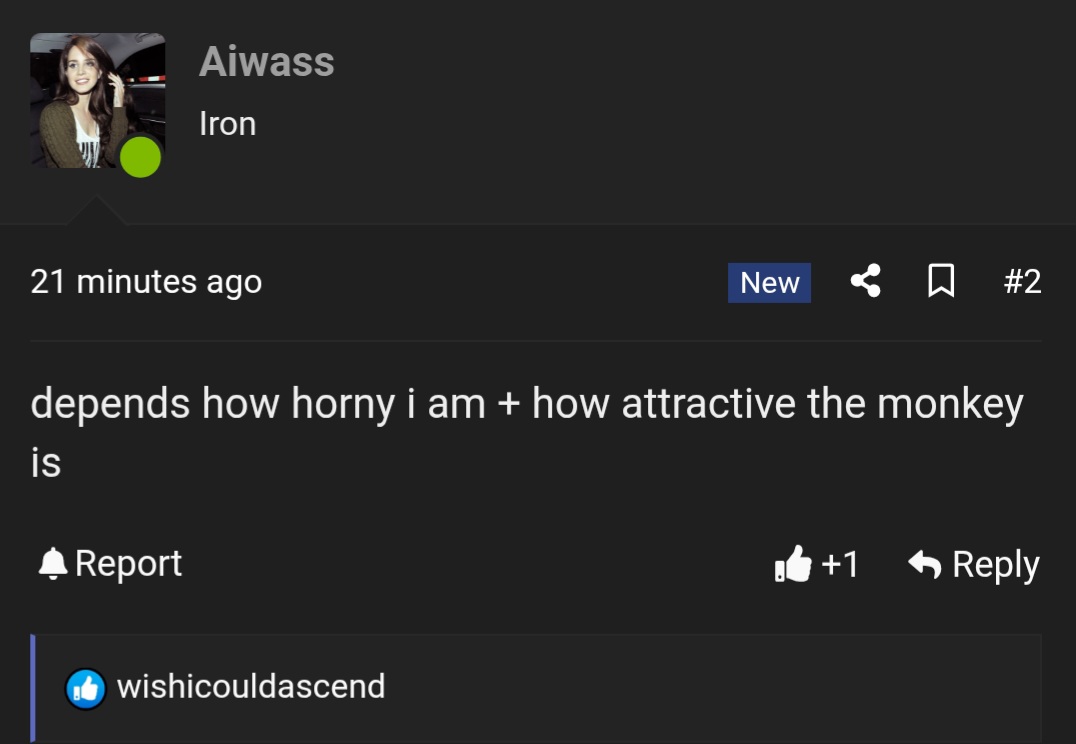Click the thumbs-up icon beside +1
1076x744 pixels.
click(793, 564)
